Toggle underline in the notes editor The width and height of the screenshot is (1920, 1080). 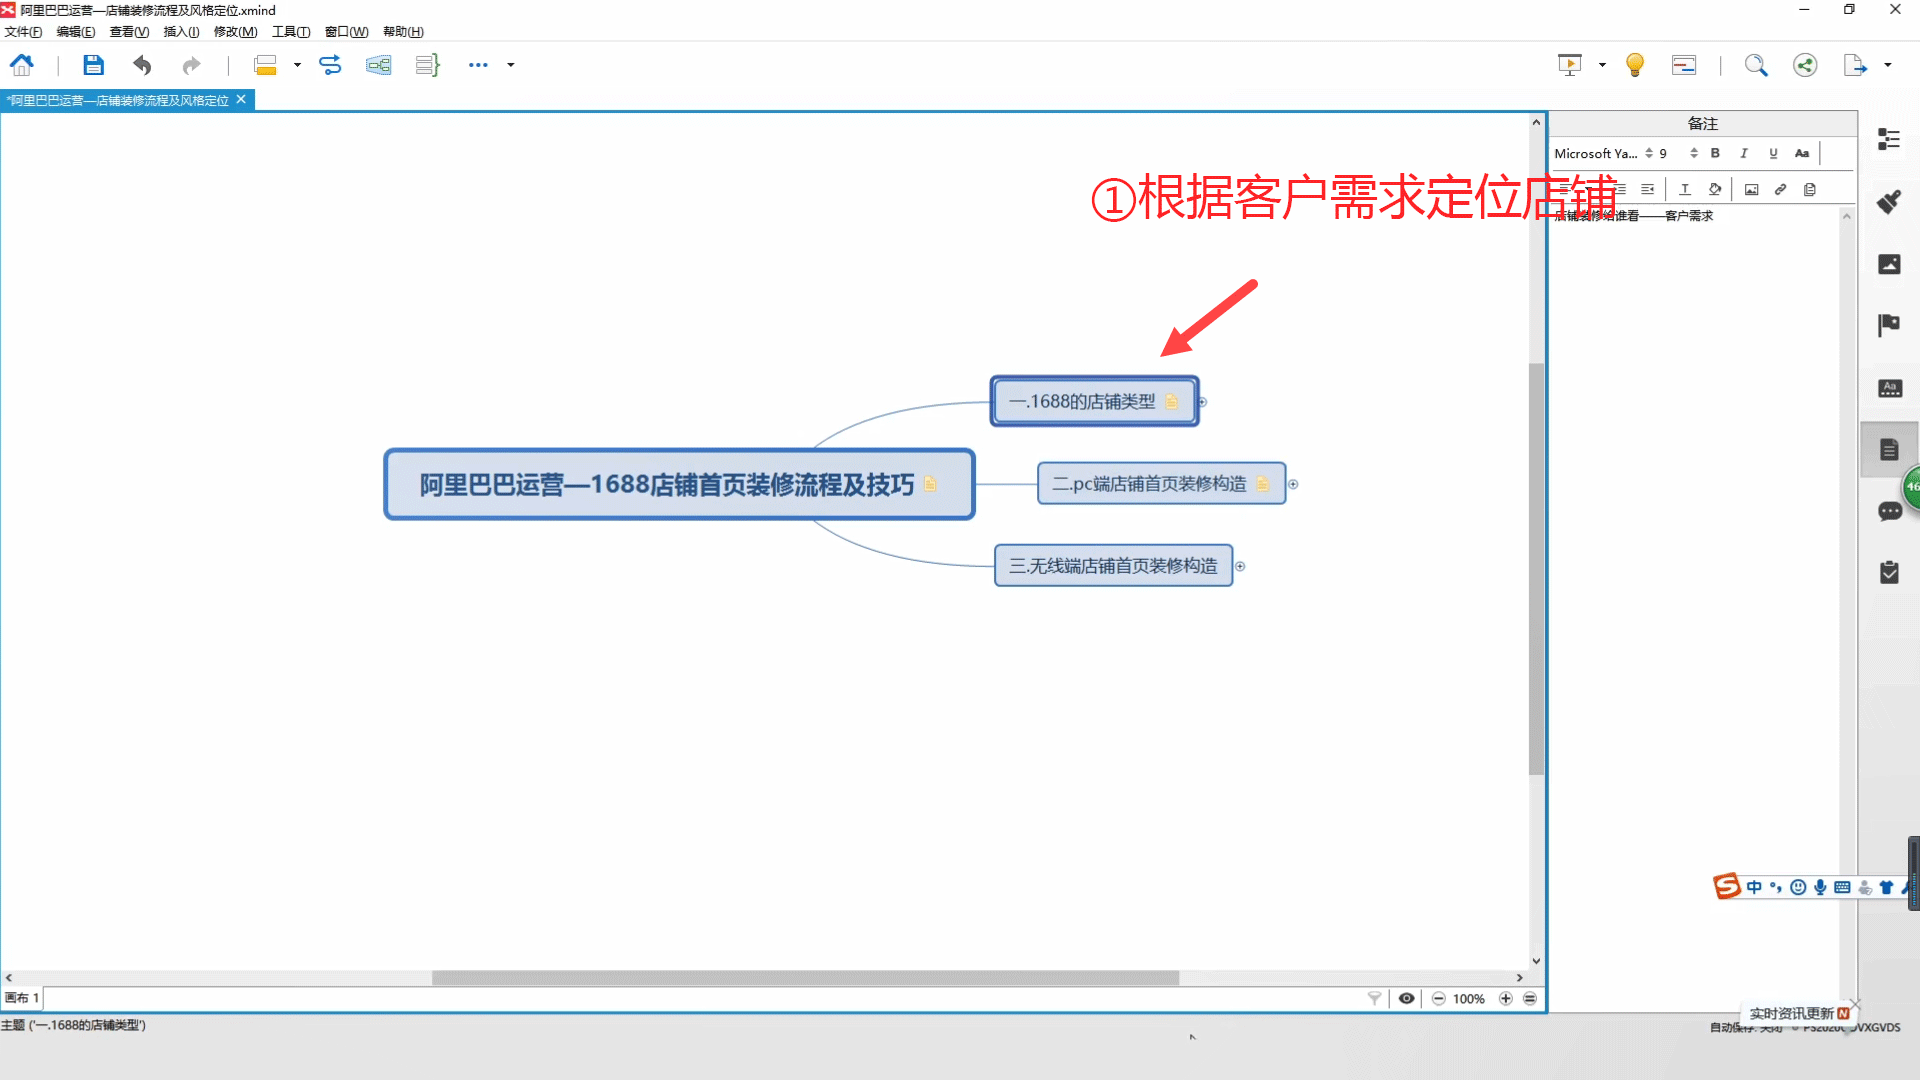click(1773, 153)
